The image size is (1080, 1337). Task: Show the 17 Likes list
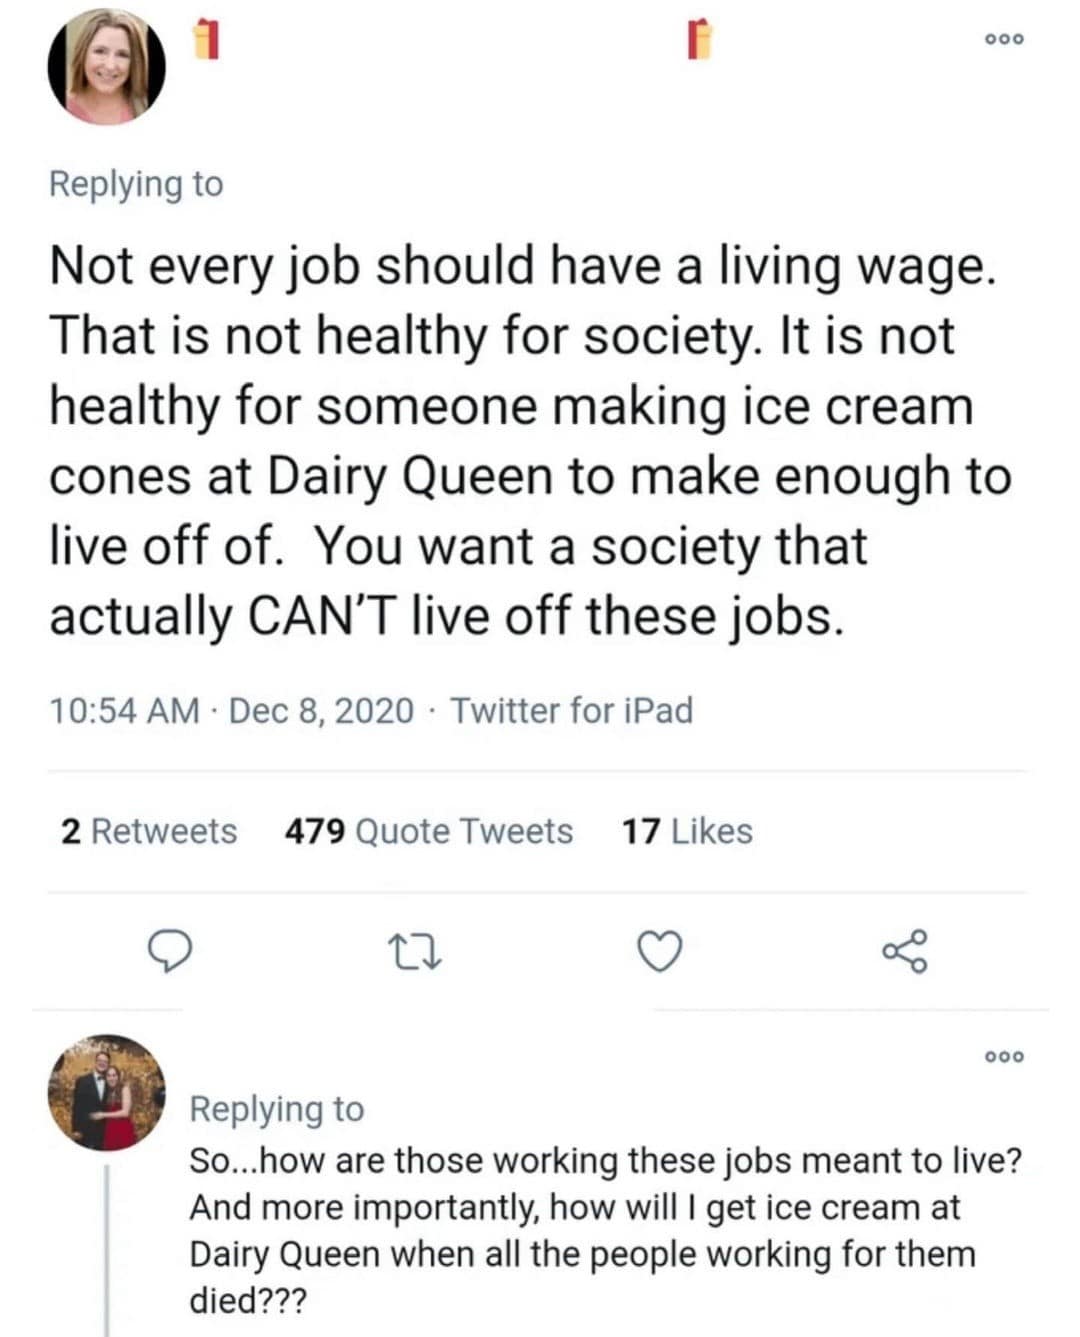coord(687,831)
